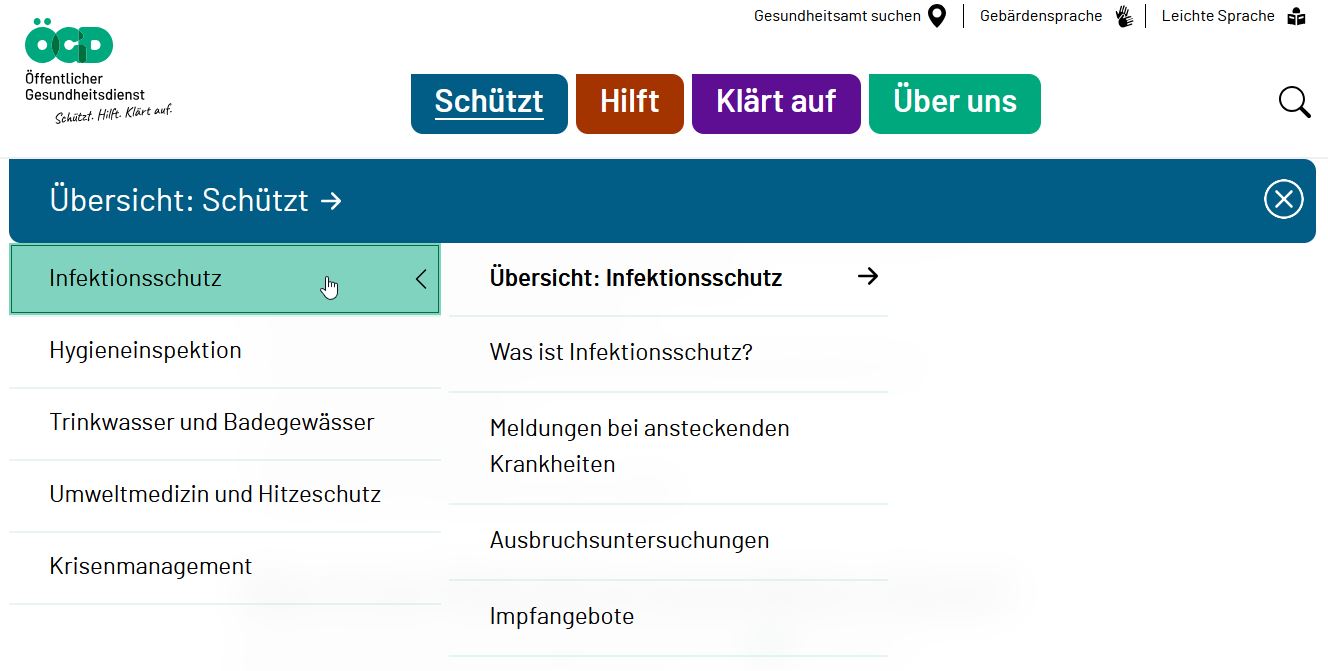Open the Impfangebote page
This screenshot has width=1328, height=671.
coord(562,616)
